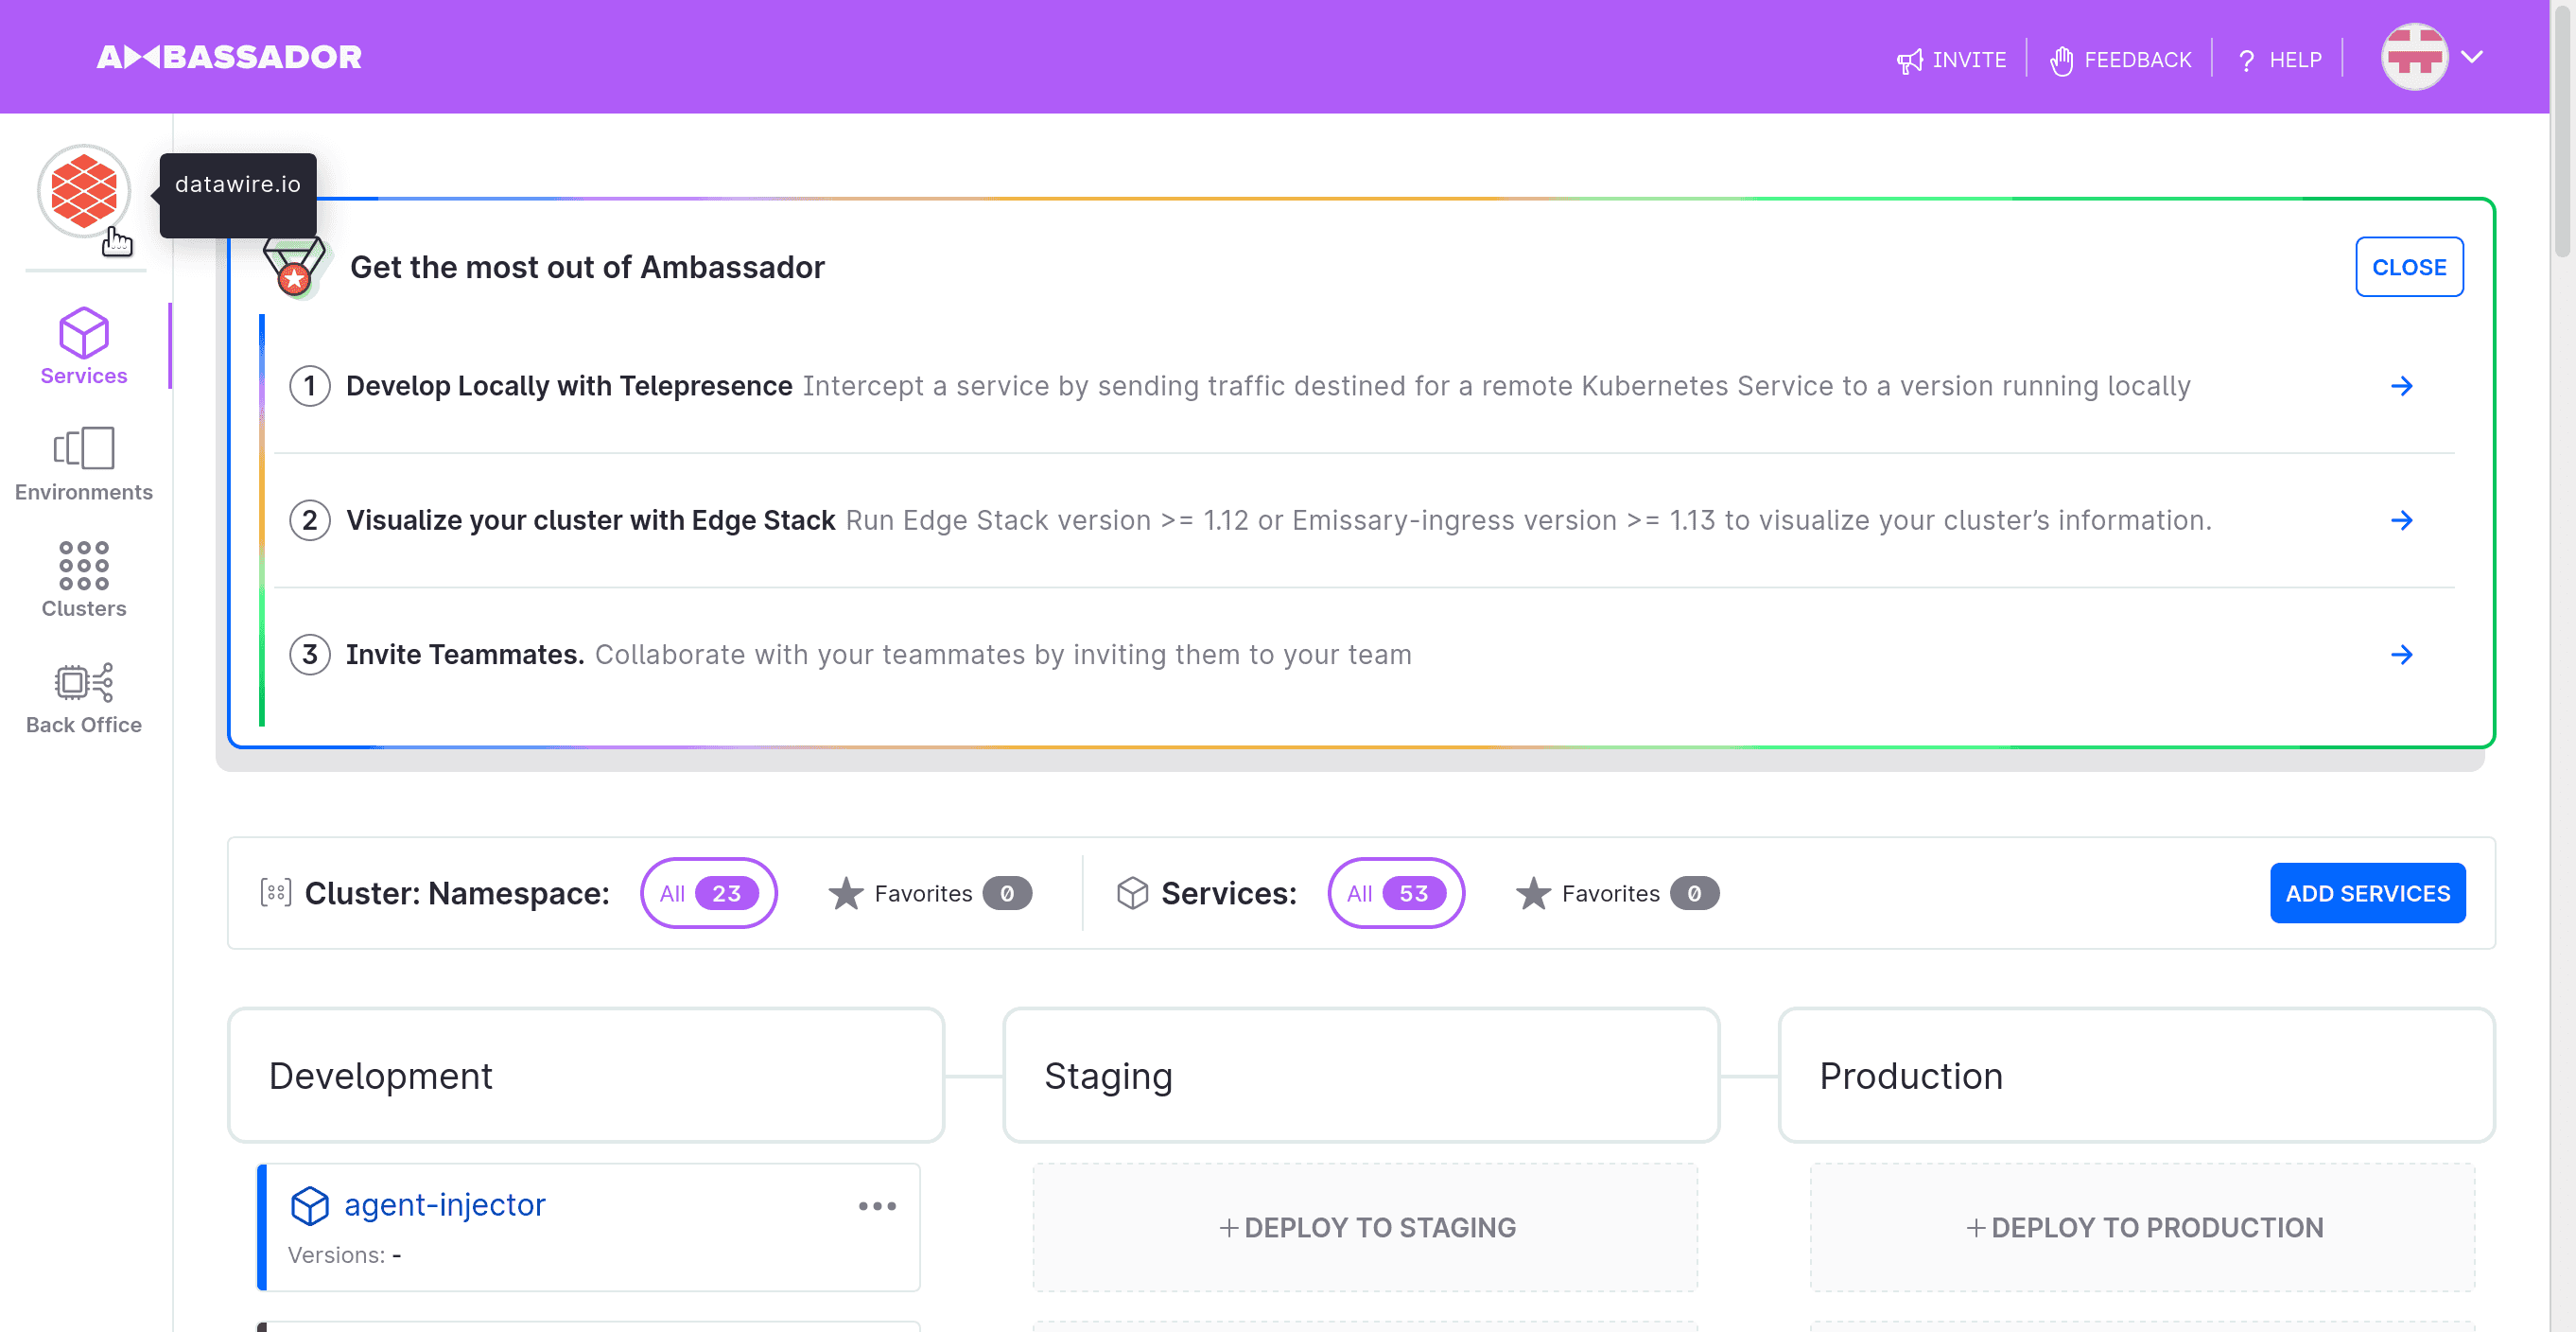Image resolution: width=2576 pixels, height=1332 pixels.
Task: Click the Development column header
Action: point(586,1075)
